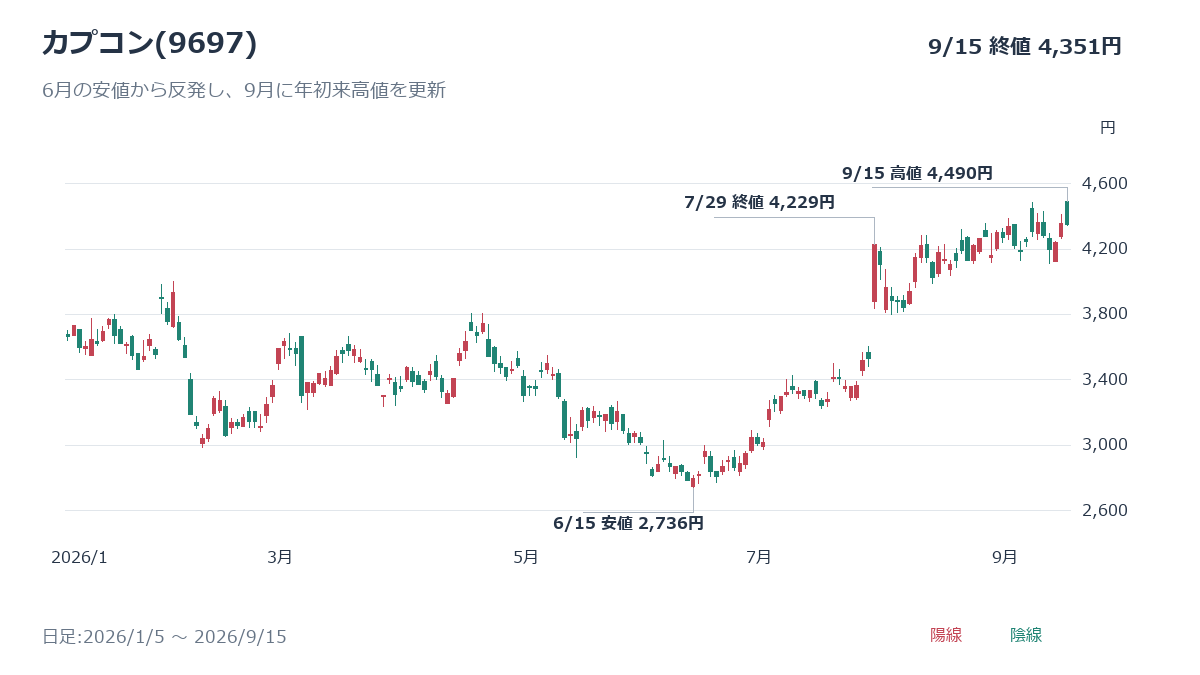Click the 5月 x-axis label
The width and height of the screenshot is (1200, 675).
click(525, 557)
